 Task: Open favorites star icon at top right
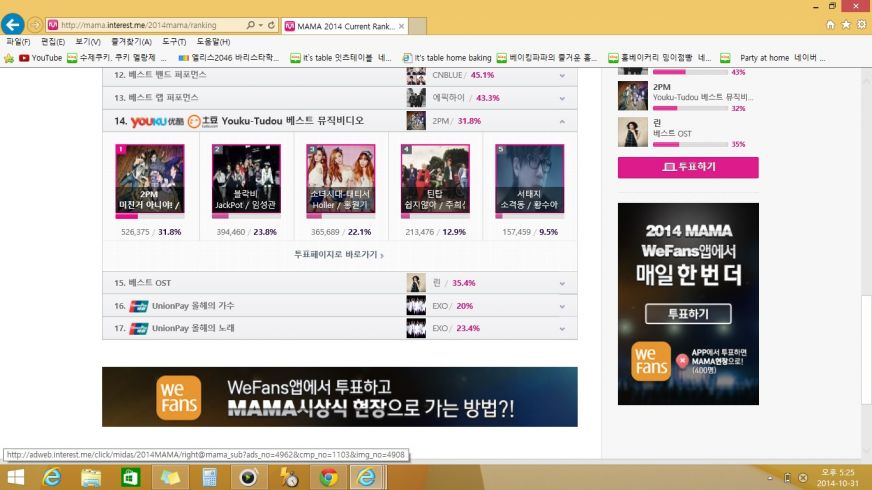pos(846,24)
